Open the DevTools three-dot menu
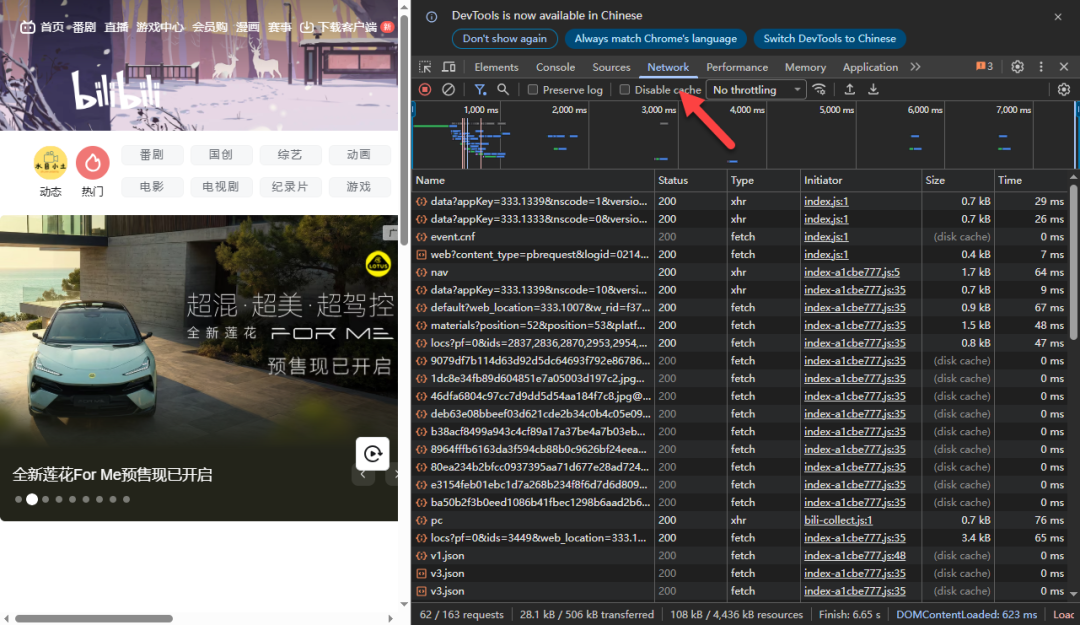1080x625 pixels. pyautogui.click(x=1040, y=67)
